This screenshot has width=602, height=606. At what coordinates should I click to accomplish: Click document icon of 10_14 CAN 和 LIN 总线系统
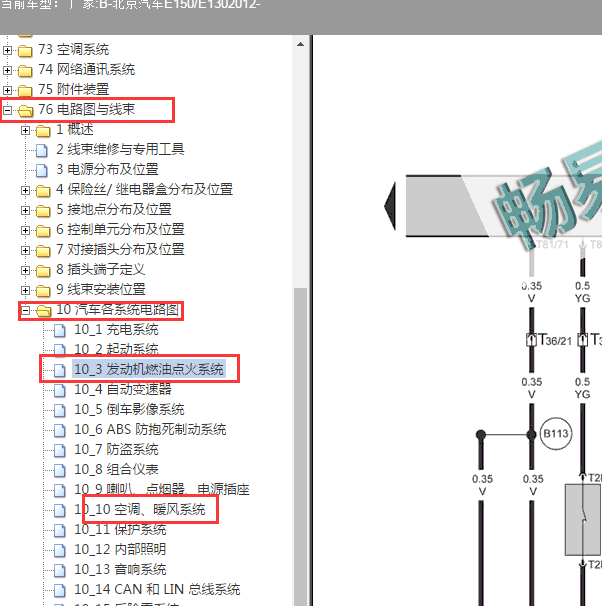60,591
